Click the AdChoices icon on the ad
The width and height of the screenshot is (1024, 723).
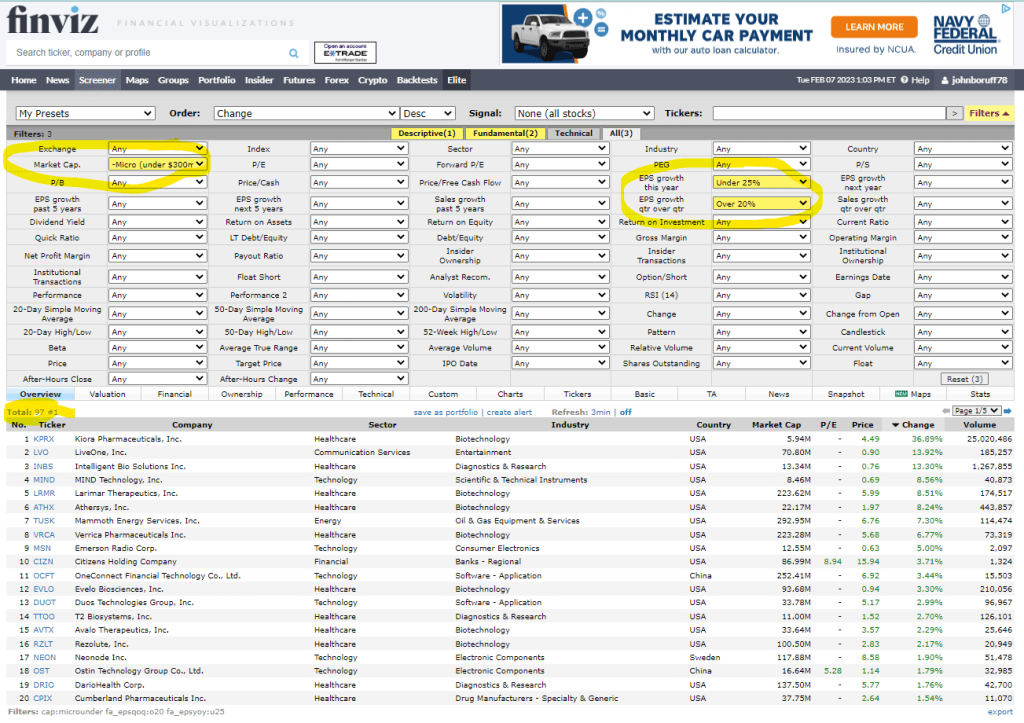point(1007,10)
